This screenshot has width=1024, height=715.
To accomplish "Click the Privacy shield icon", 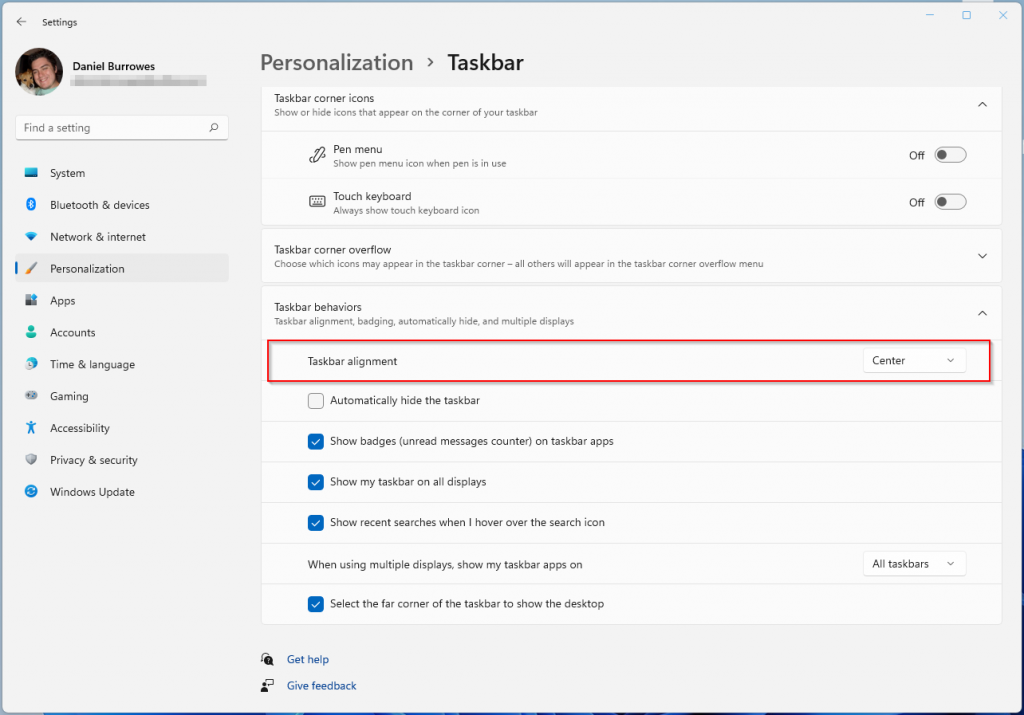I will (x=31, y=460).
